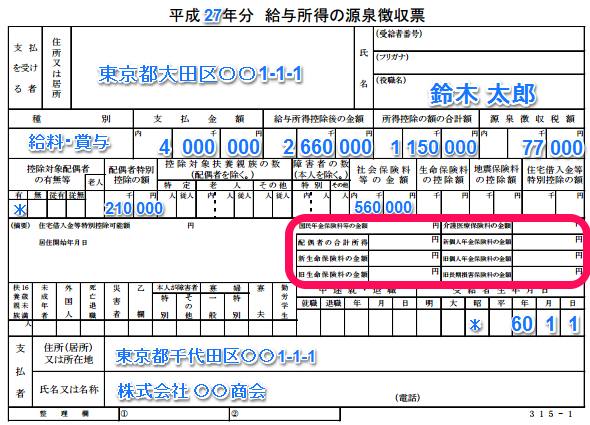Click form number 315-1
Image resolution: width=590 pixels, height=425 pixels.
point(551,414)
